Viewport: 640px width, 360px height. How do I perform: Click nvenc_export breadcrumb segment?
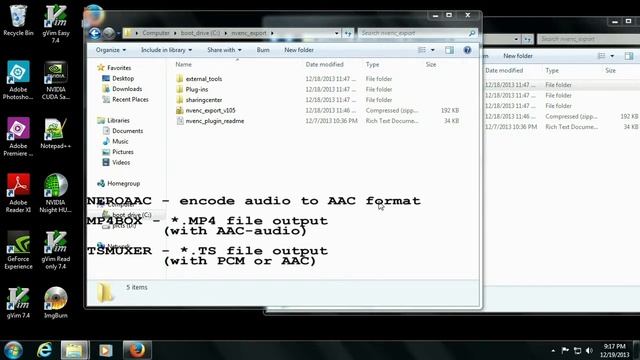[x=249, y=33]
